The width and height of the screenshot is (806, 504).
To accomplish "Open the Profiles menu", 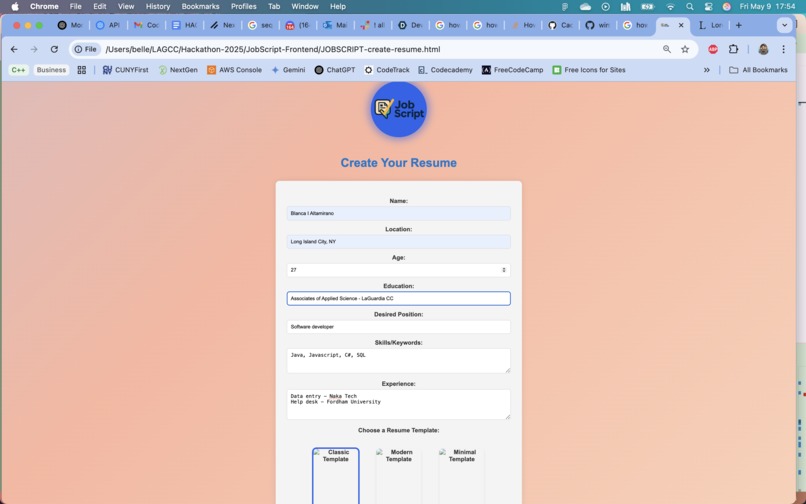I will click(244, 7).
